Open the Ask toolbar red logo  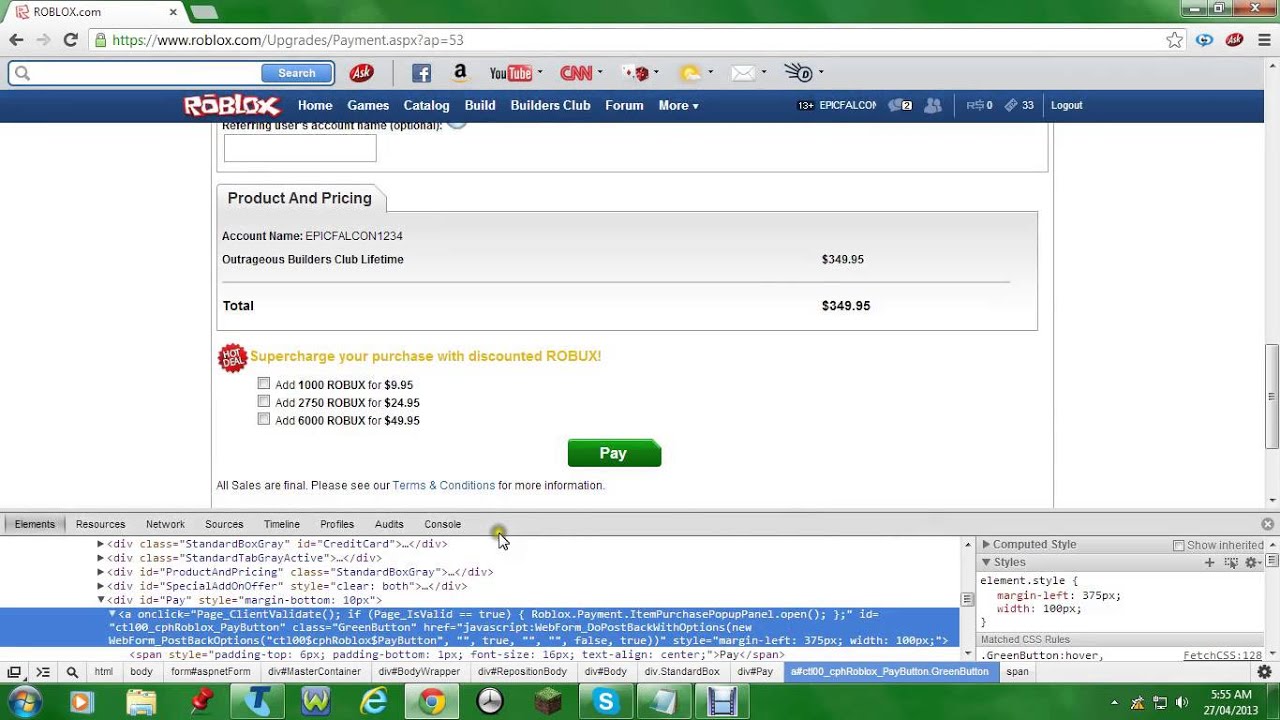click(361, 73)
